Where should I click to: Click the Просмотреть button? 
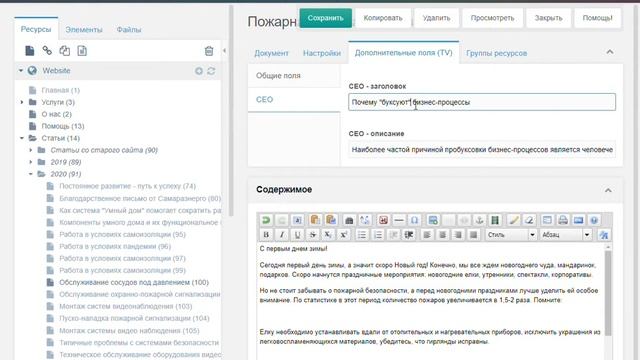click(492, 18)
